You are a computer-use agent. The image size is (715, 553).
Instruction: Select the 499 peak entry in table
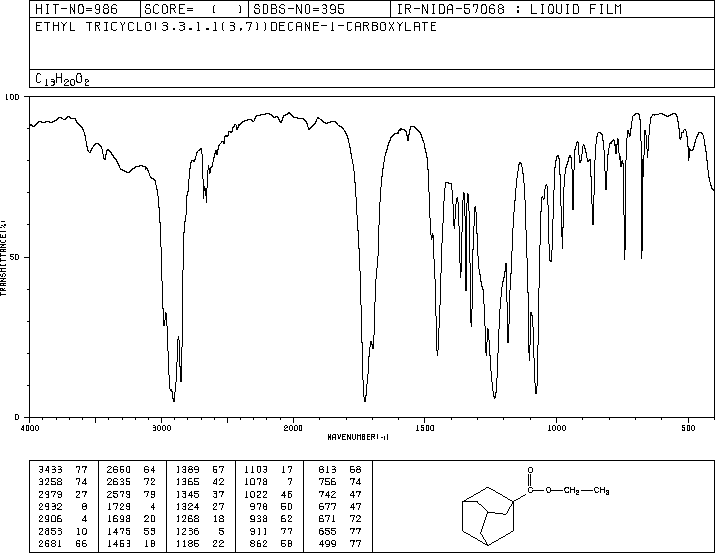pos(340,543)
